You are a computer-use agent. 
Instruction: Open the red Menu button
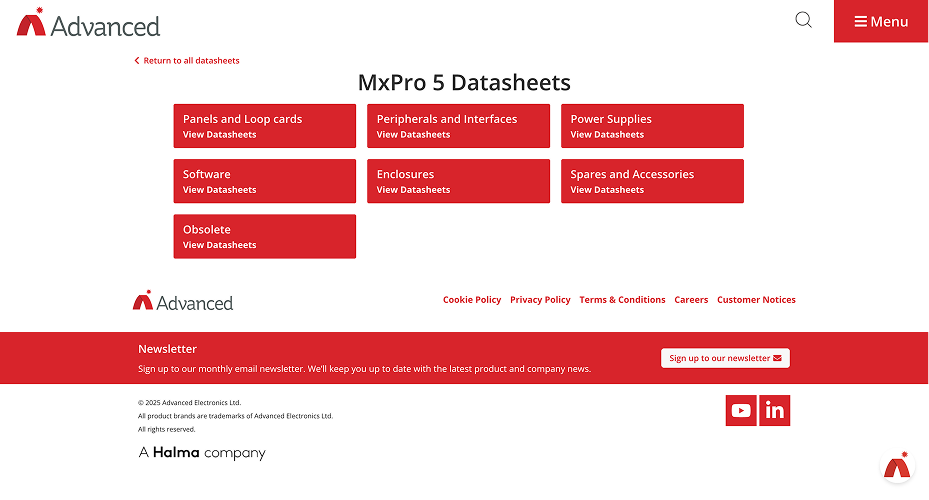click(880, 21)
